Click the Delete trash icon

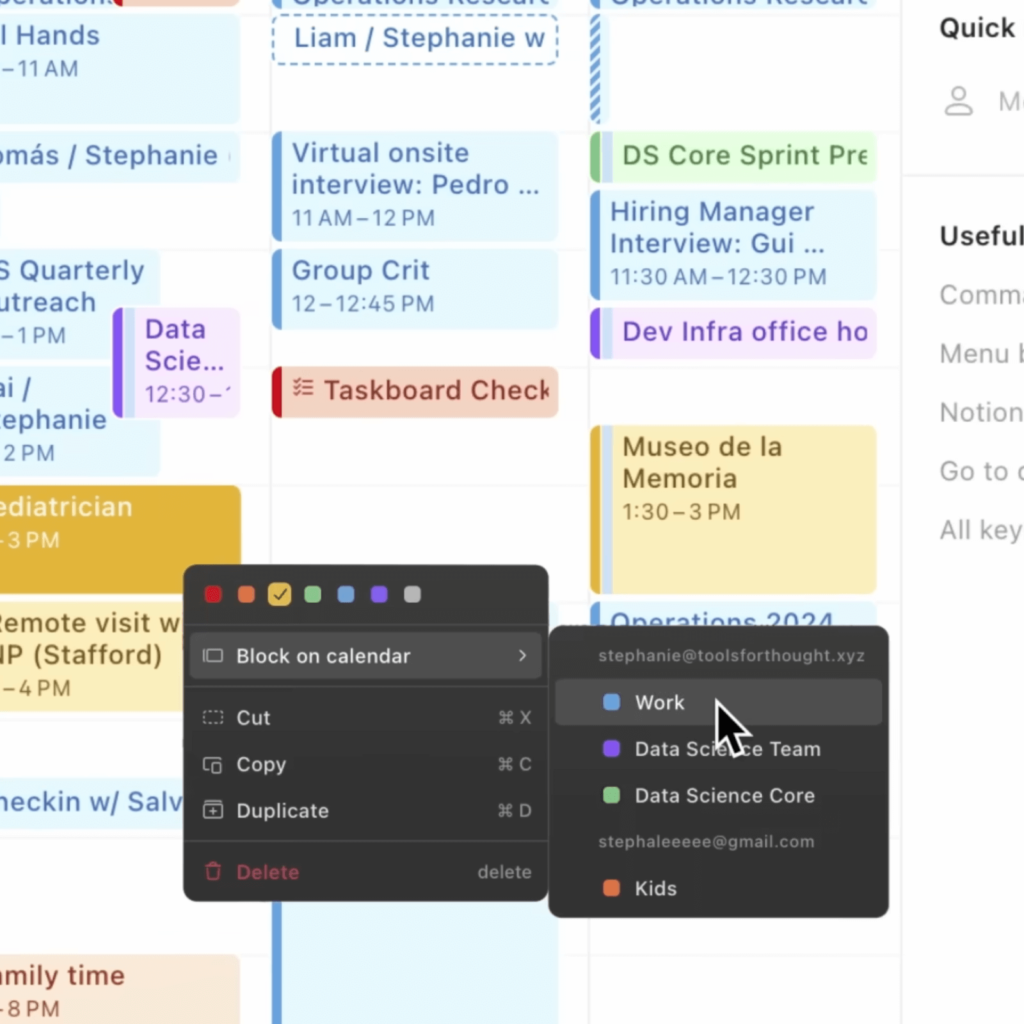click(213, 872)
